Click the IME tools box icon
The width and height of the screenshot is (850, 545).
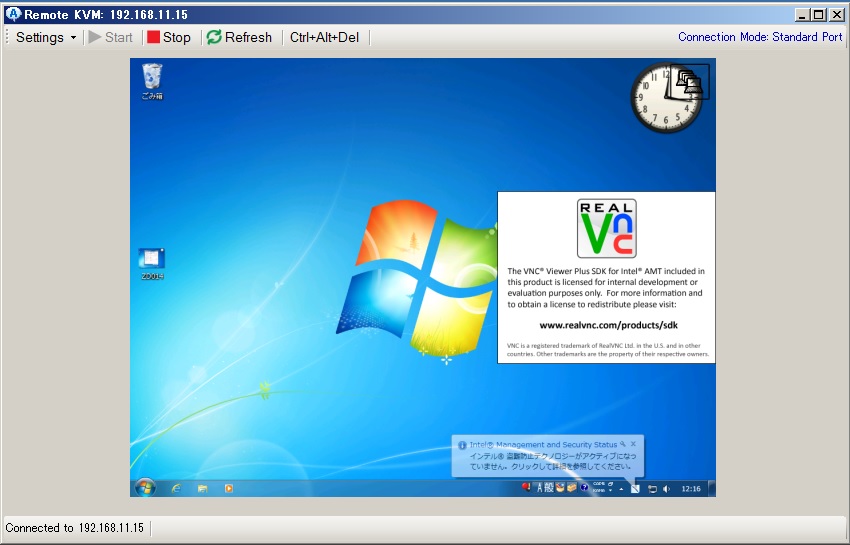(x=571, y=488)
